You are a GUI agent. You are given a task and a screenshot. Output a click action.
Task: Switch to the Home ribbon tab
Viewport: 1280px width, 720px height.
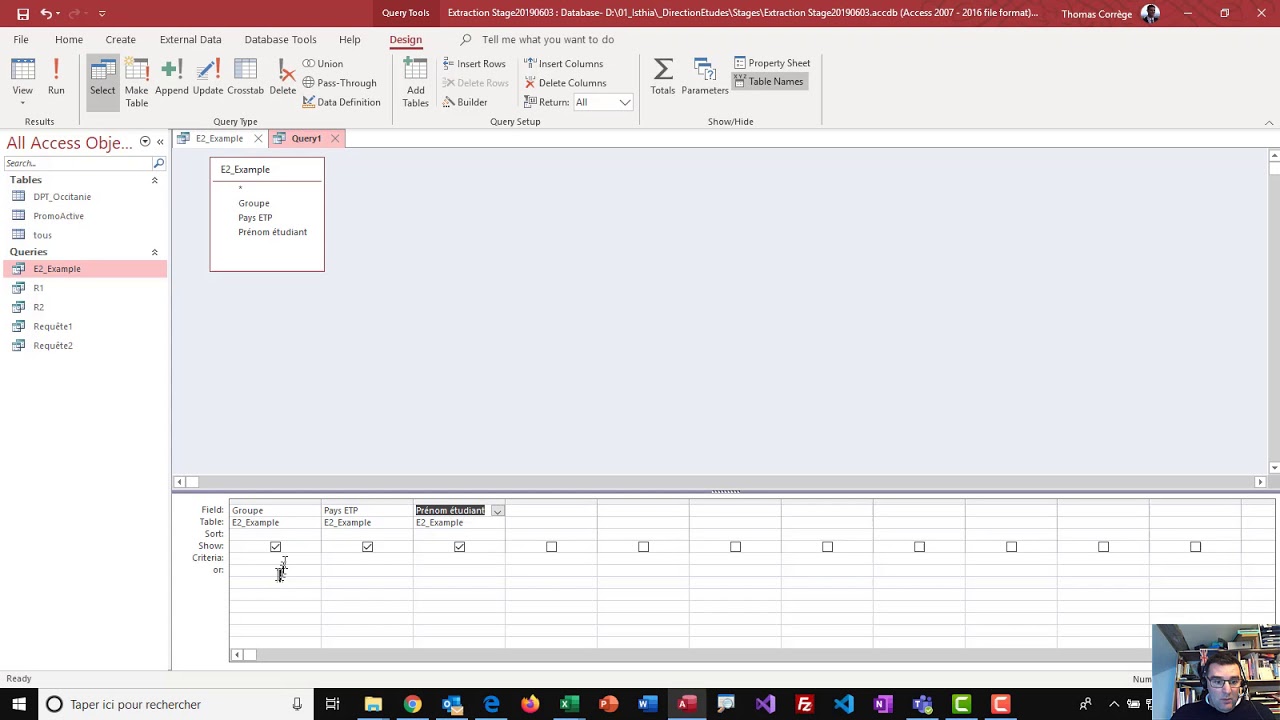pyautogui.click(x=69, y=39)
